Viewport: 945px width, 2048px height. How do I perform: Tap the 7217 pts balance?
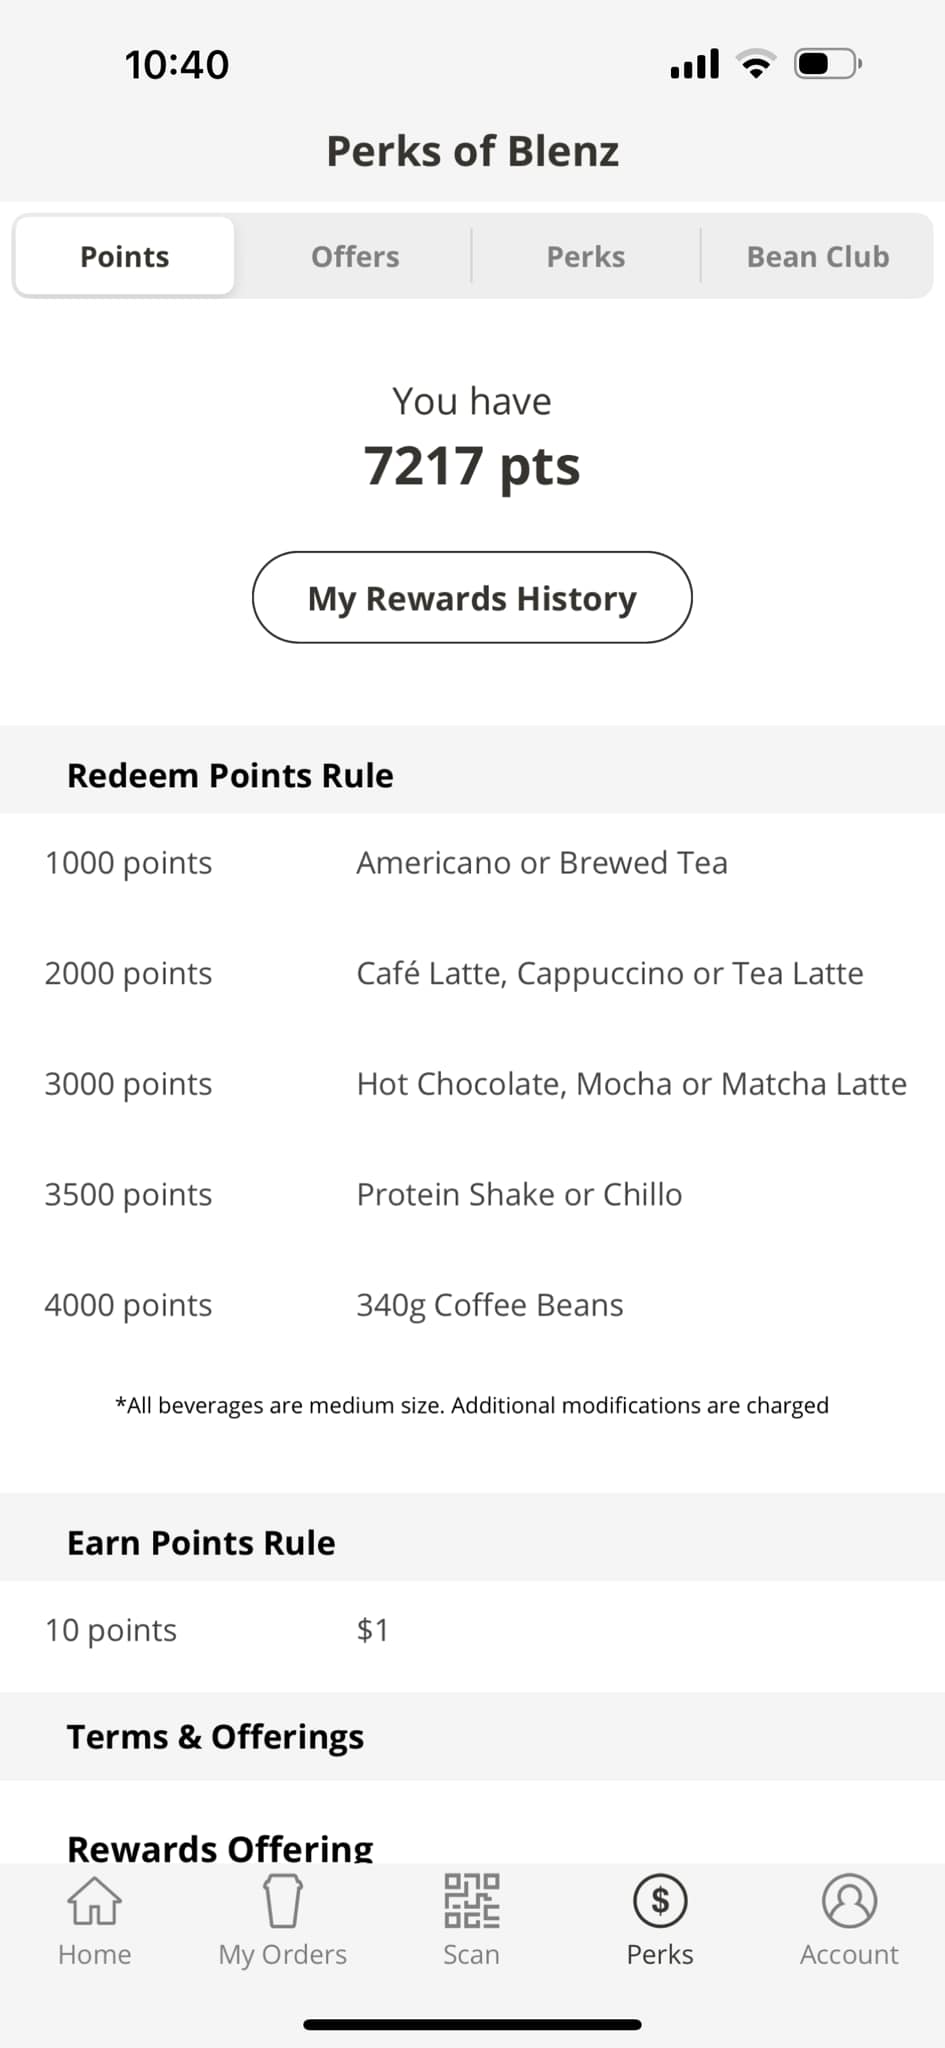(472, 466)
